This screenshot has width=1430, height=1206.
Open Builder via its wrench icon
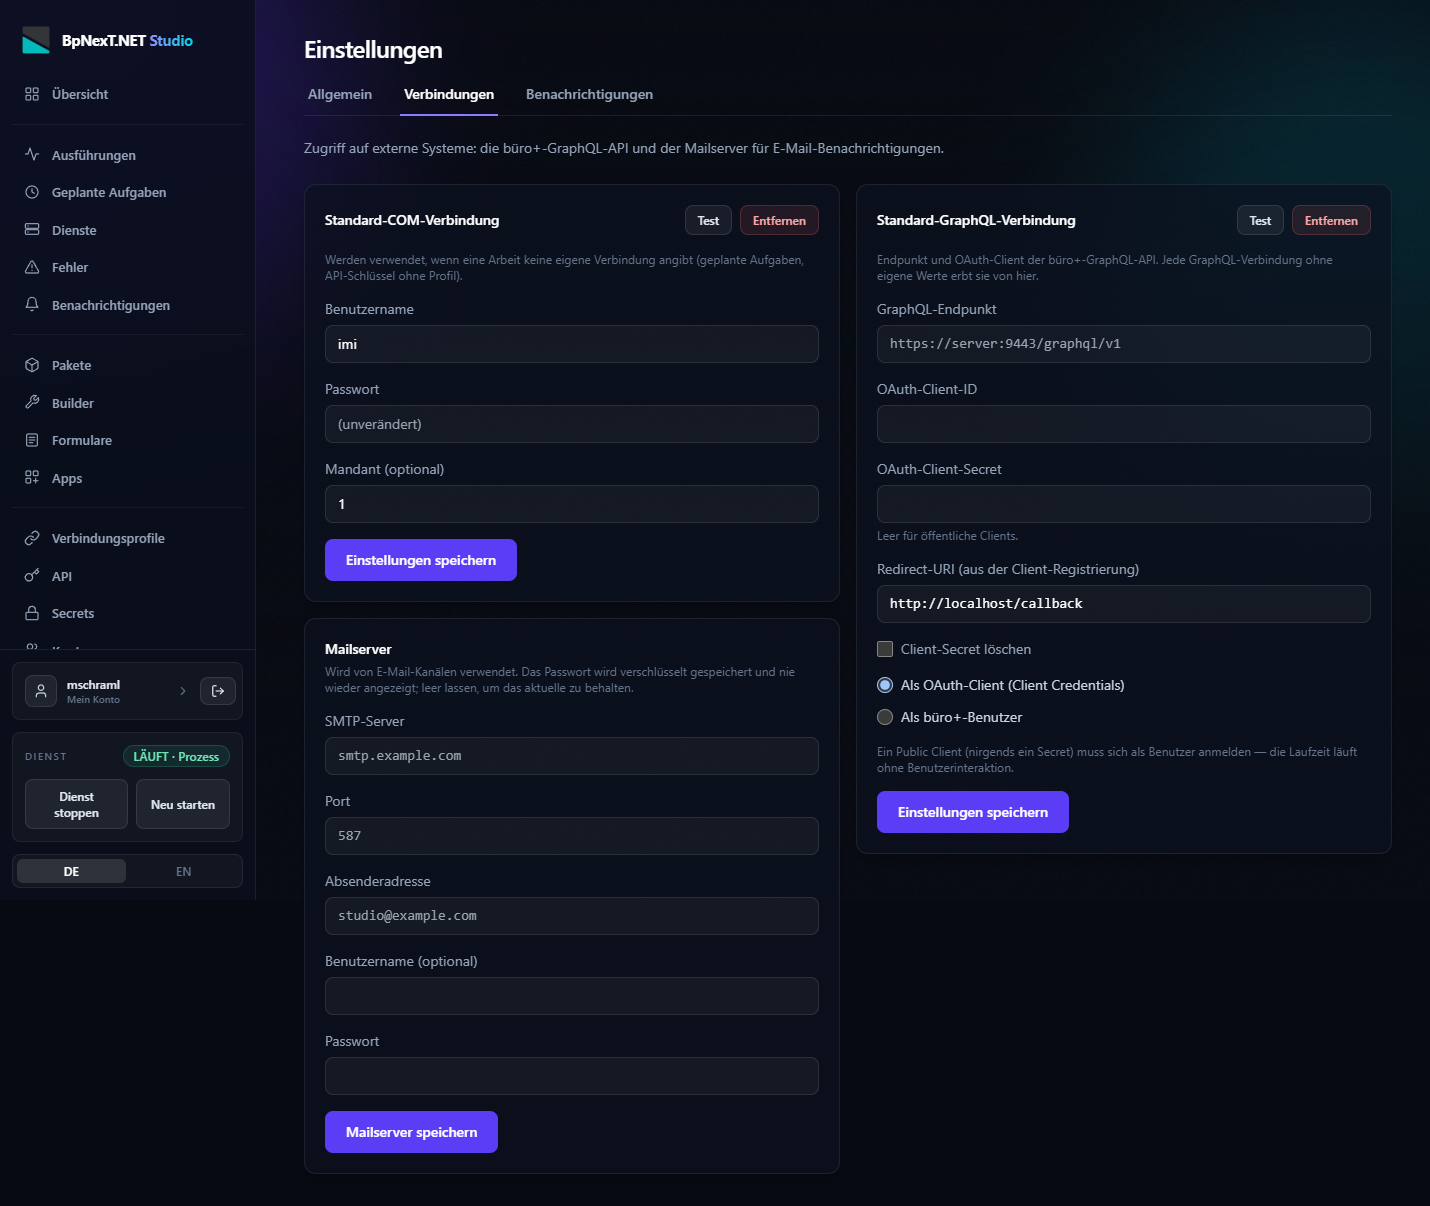tap(32, 403)
